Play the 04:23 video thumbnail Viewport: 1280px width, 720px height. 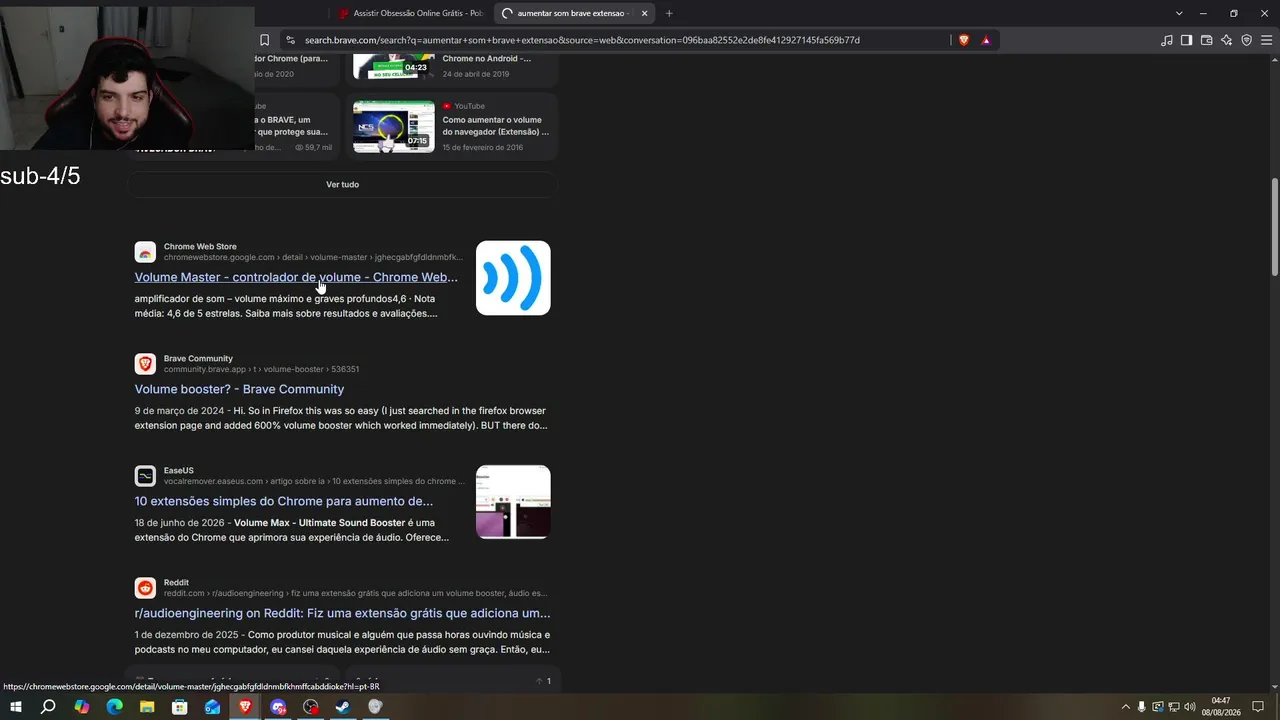(393, 66)
